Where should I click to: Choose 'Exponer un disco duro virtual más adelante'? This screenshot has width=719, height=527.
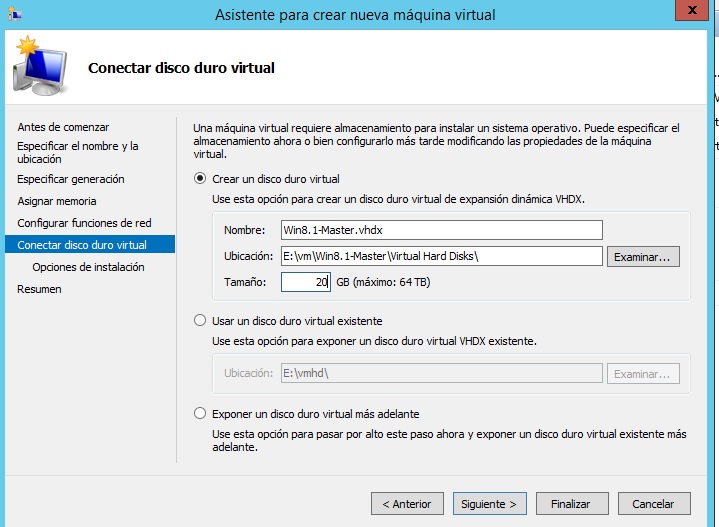(200, 413)
